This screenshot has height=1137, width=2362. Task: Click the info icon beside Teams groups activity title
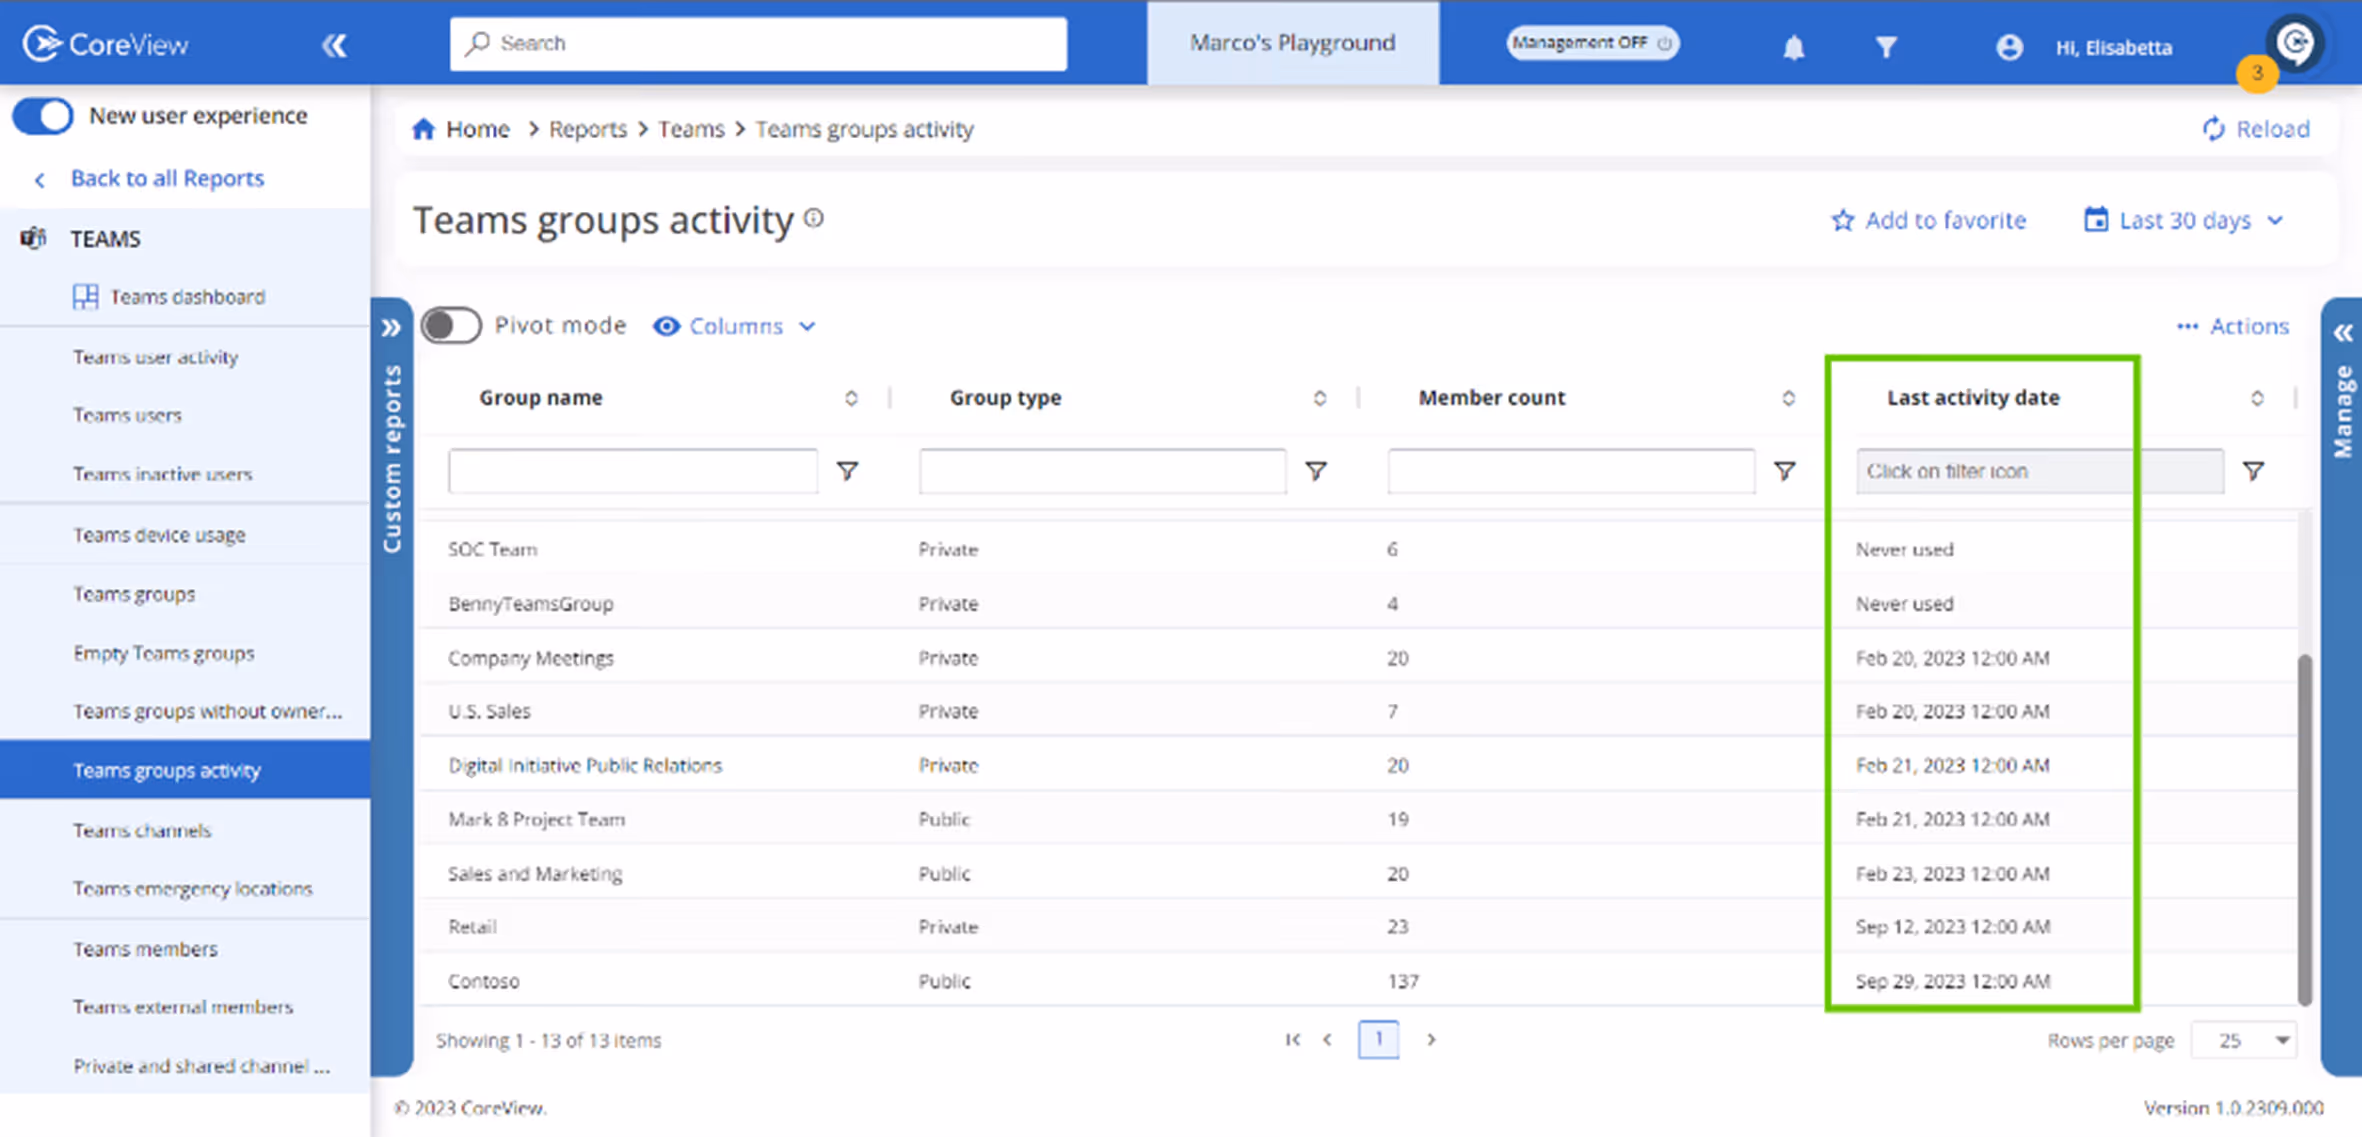(x=813, y=219)
